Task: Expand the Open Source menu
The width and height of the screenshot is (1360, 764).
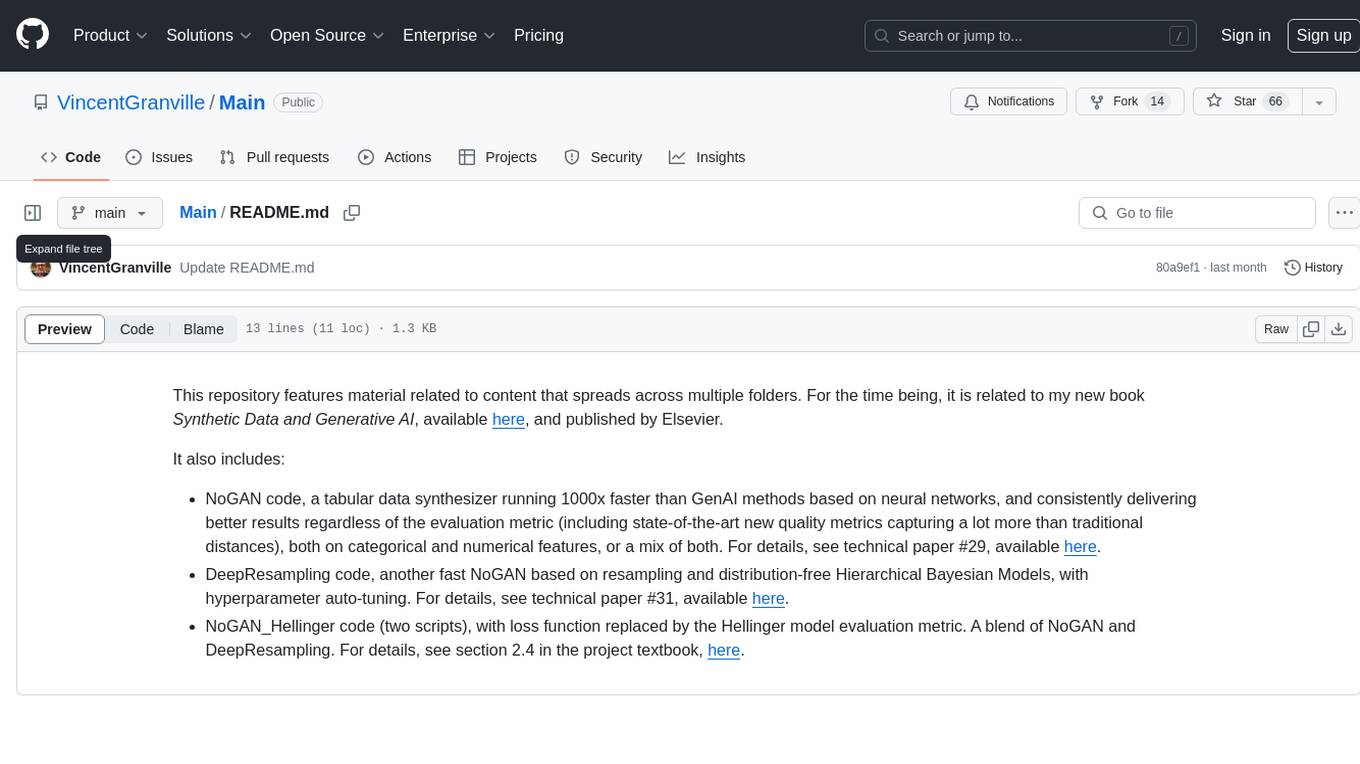Action: pyautogui.click(x=327, y=35)
